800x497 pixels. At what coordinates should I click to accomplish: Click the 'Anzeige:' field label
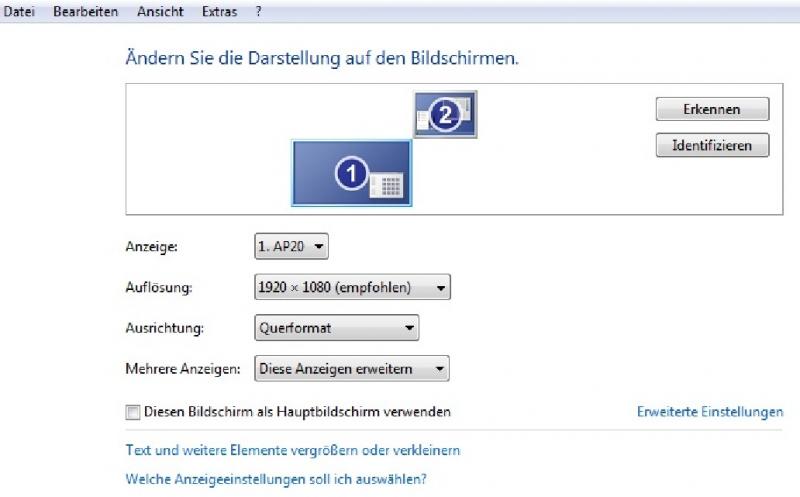click(151, 246)
